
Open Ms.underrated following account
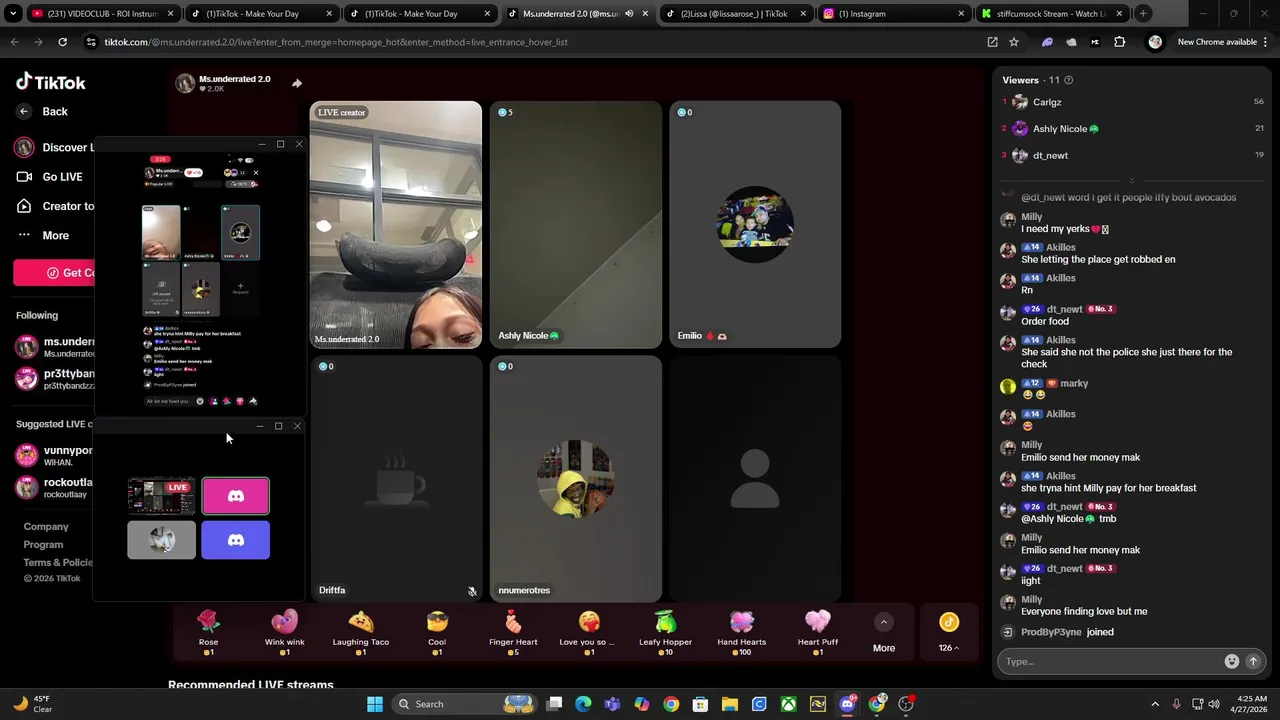54,347
